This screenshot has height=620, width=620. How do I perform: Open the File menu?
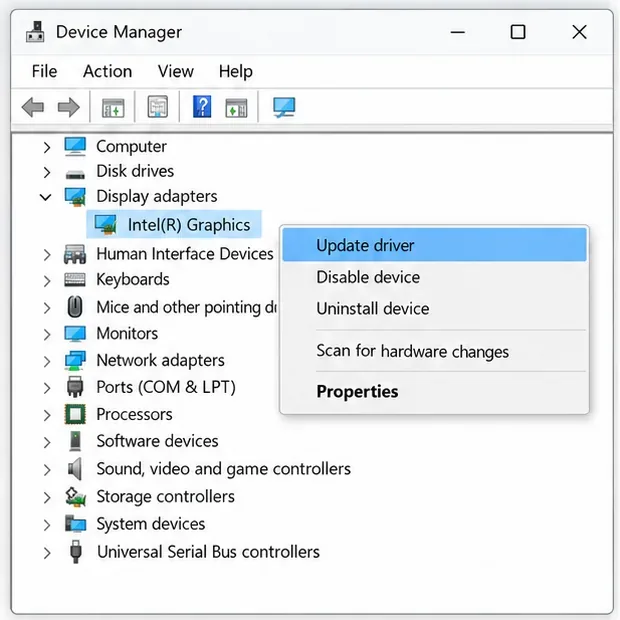44,72
